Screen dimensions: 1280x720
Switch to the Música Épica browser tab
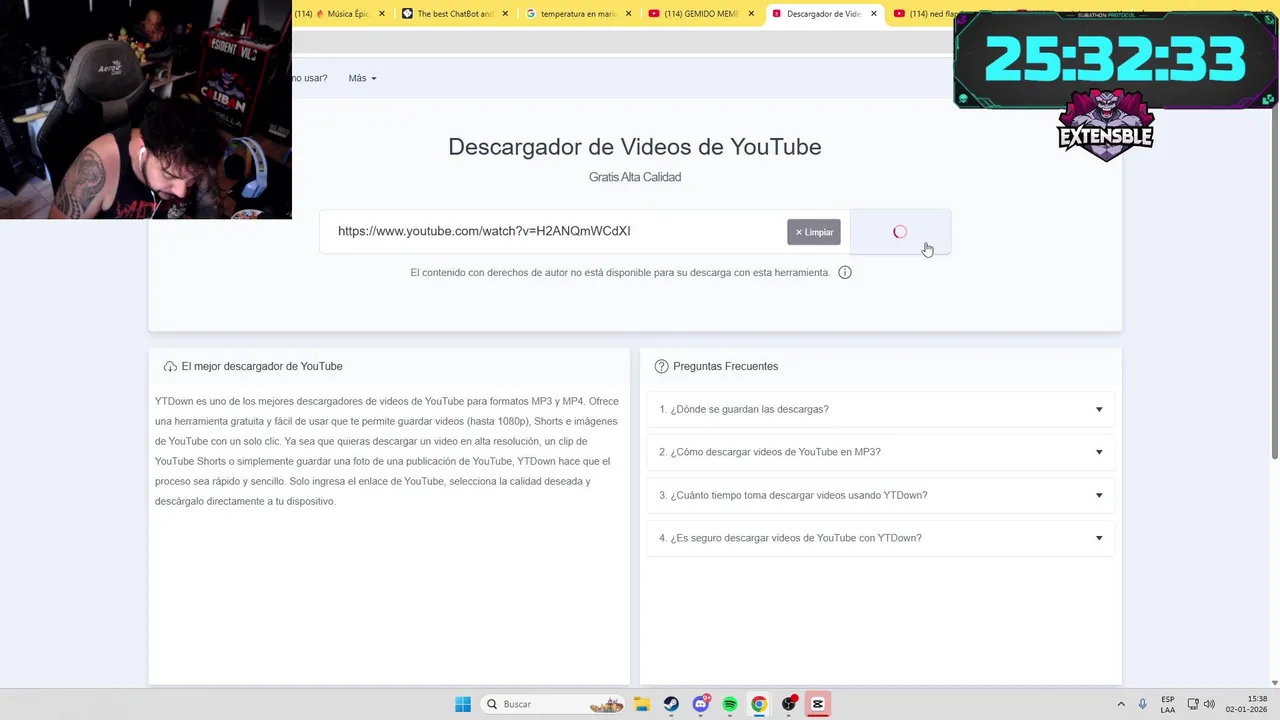pyautogui.click(x=338, y=14)
